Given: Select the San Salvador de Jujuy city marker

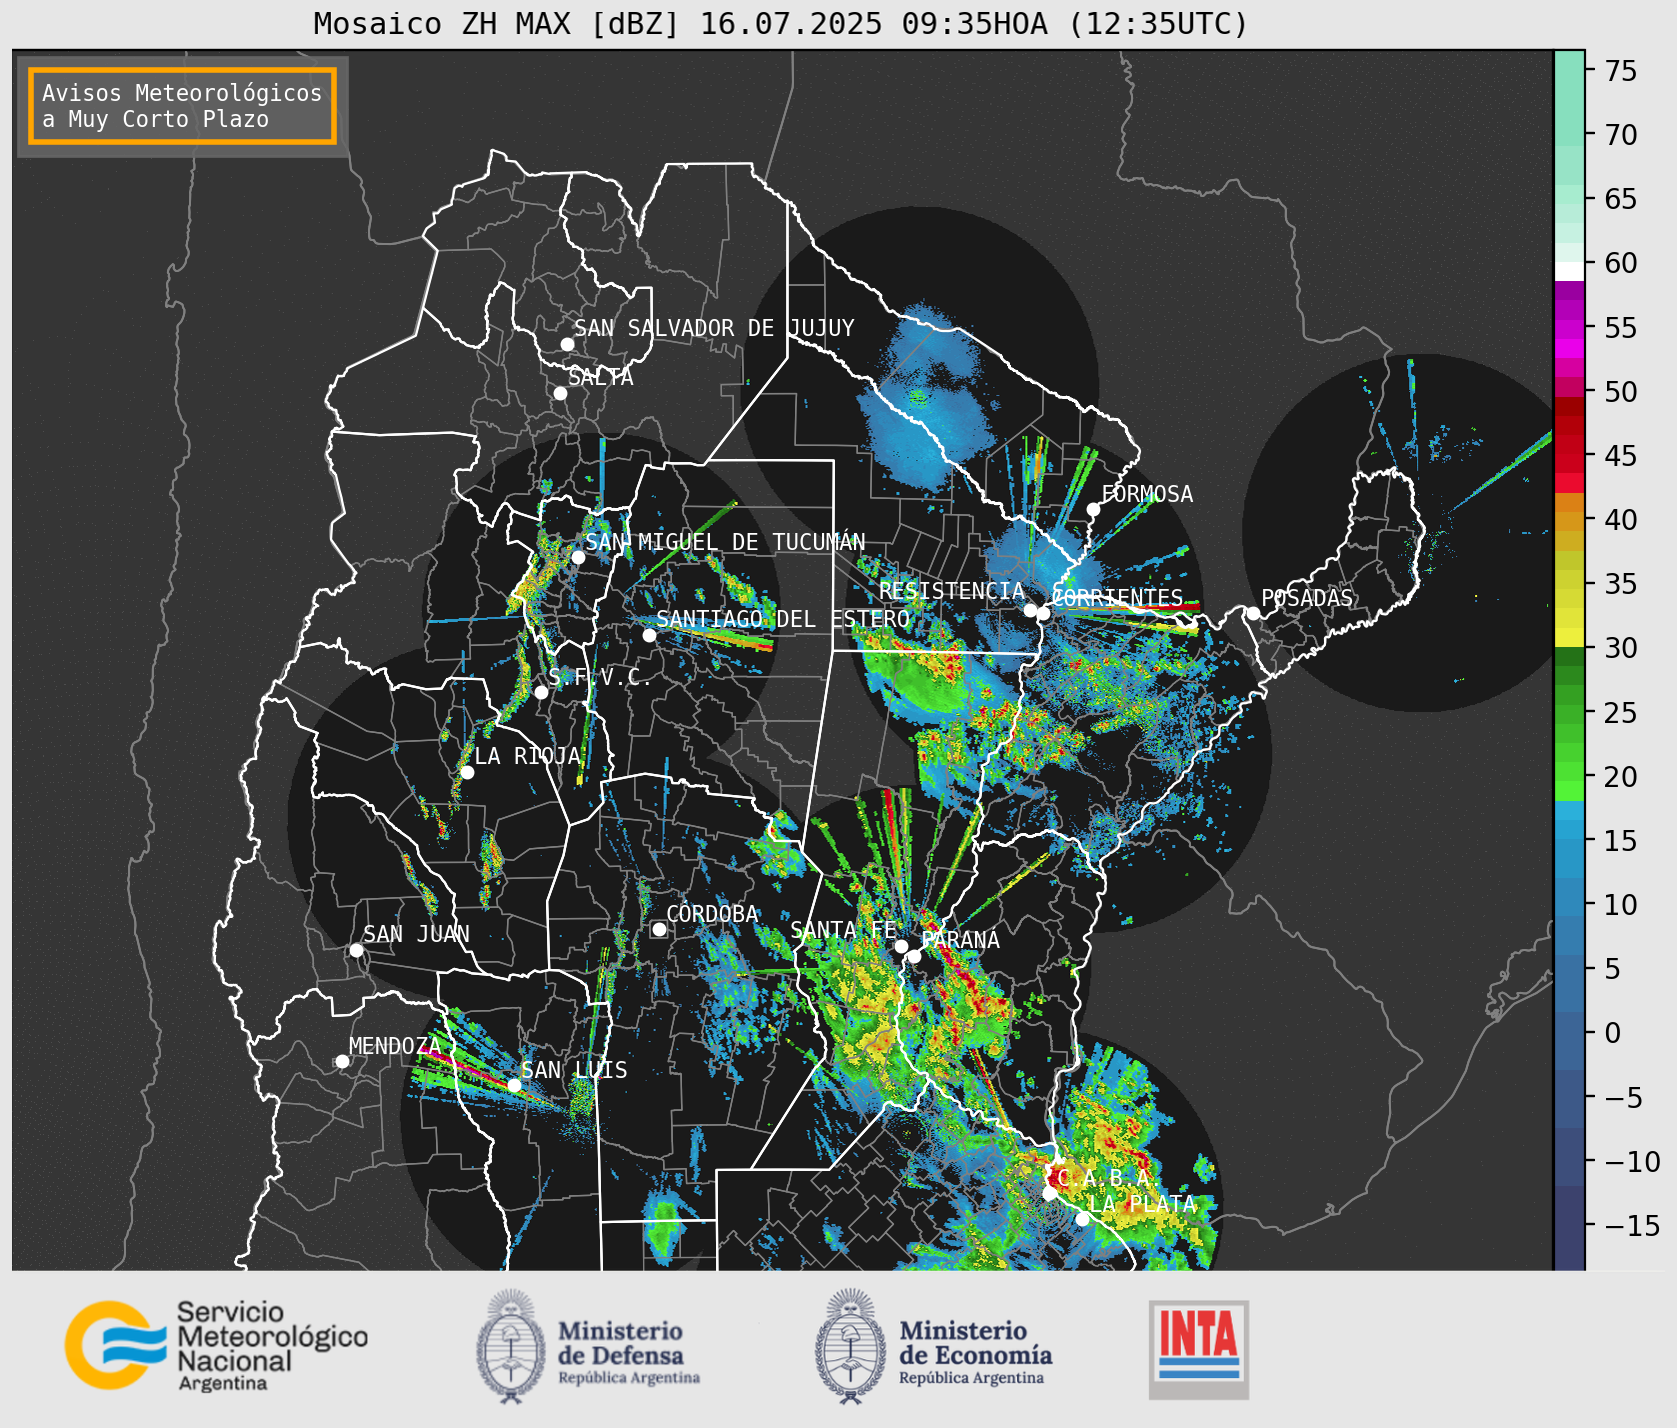Looking at the screenshot, I should click(x=567, y=344).
